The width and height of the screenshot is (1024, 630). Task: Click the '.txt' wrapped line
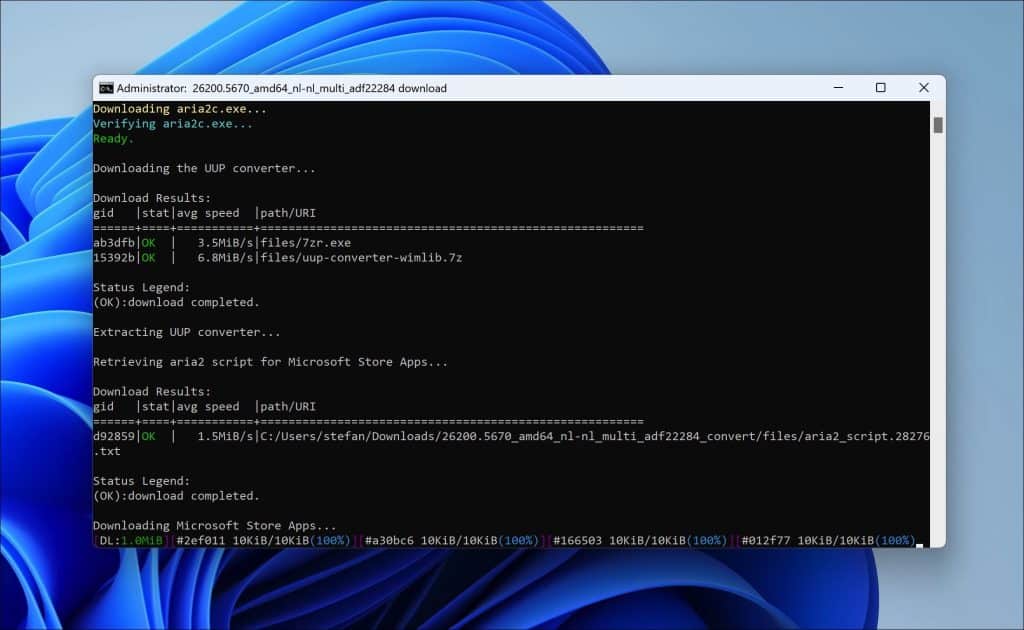click(x=106, y=451)
